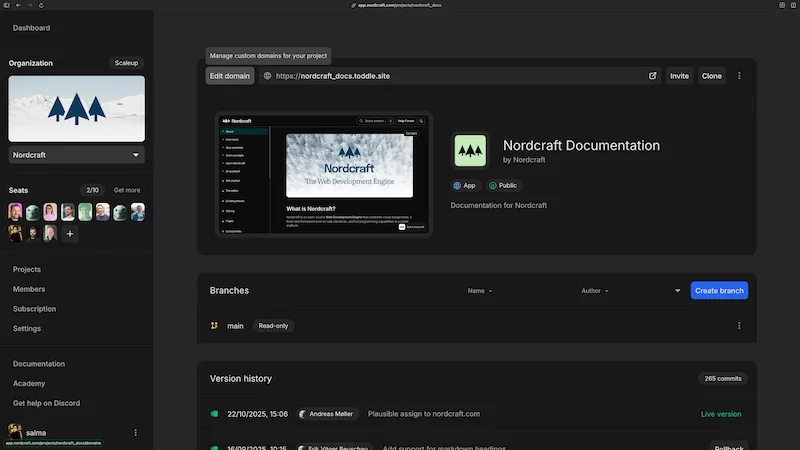The image size is (800, 450).
Task: Click Edit domain button
Action: [230, 76]
